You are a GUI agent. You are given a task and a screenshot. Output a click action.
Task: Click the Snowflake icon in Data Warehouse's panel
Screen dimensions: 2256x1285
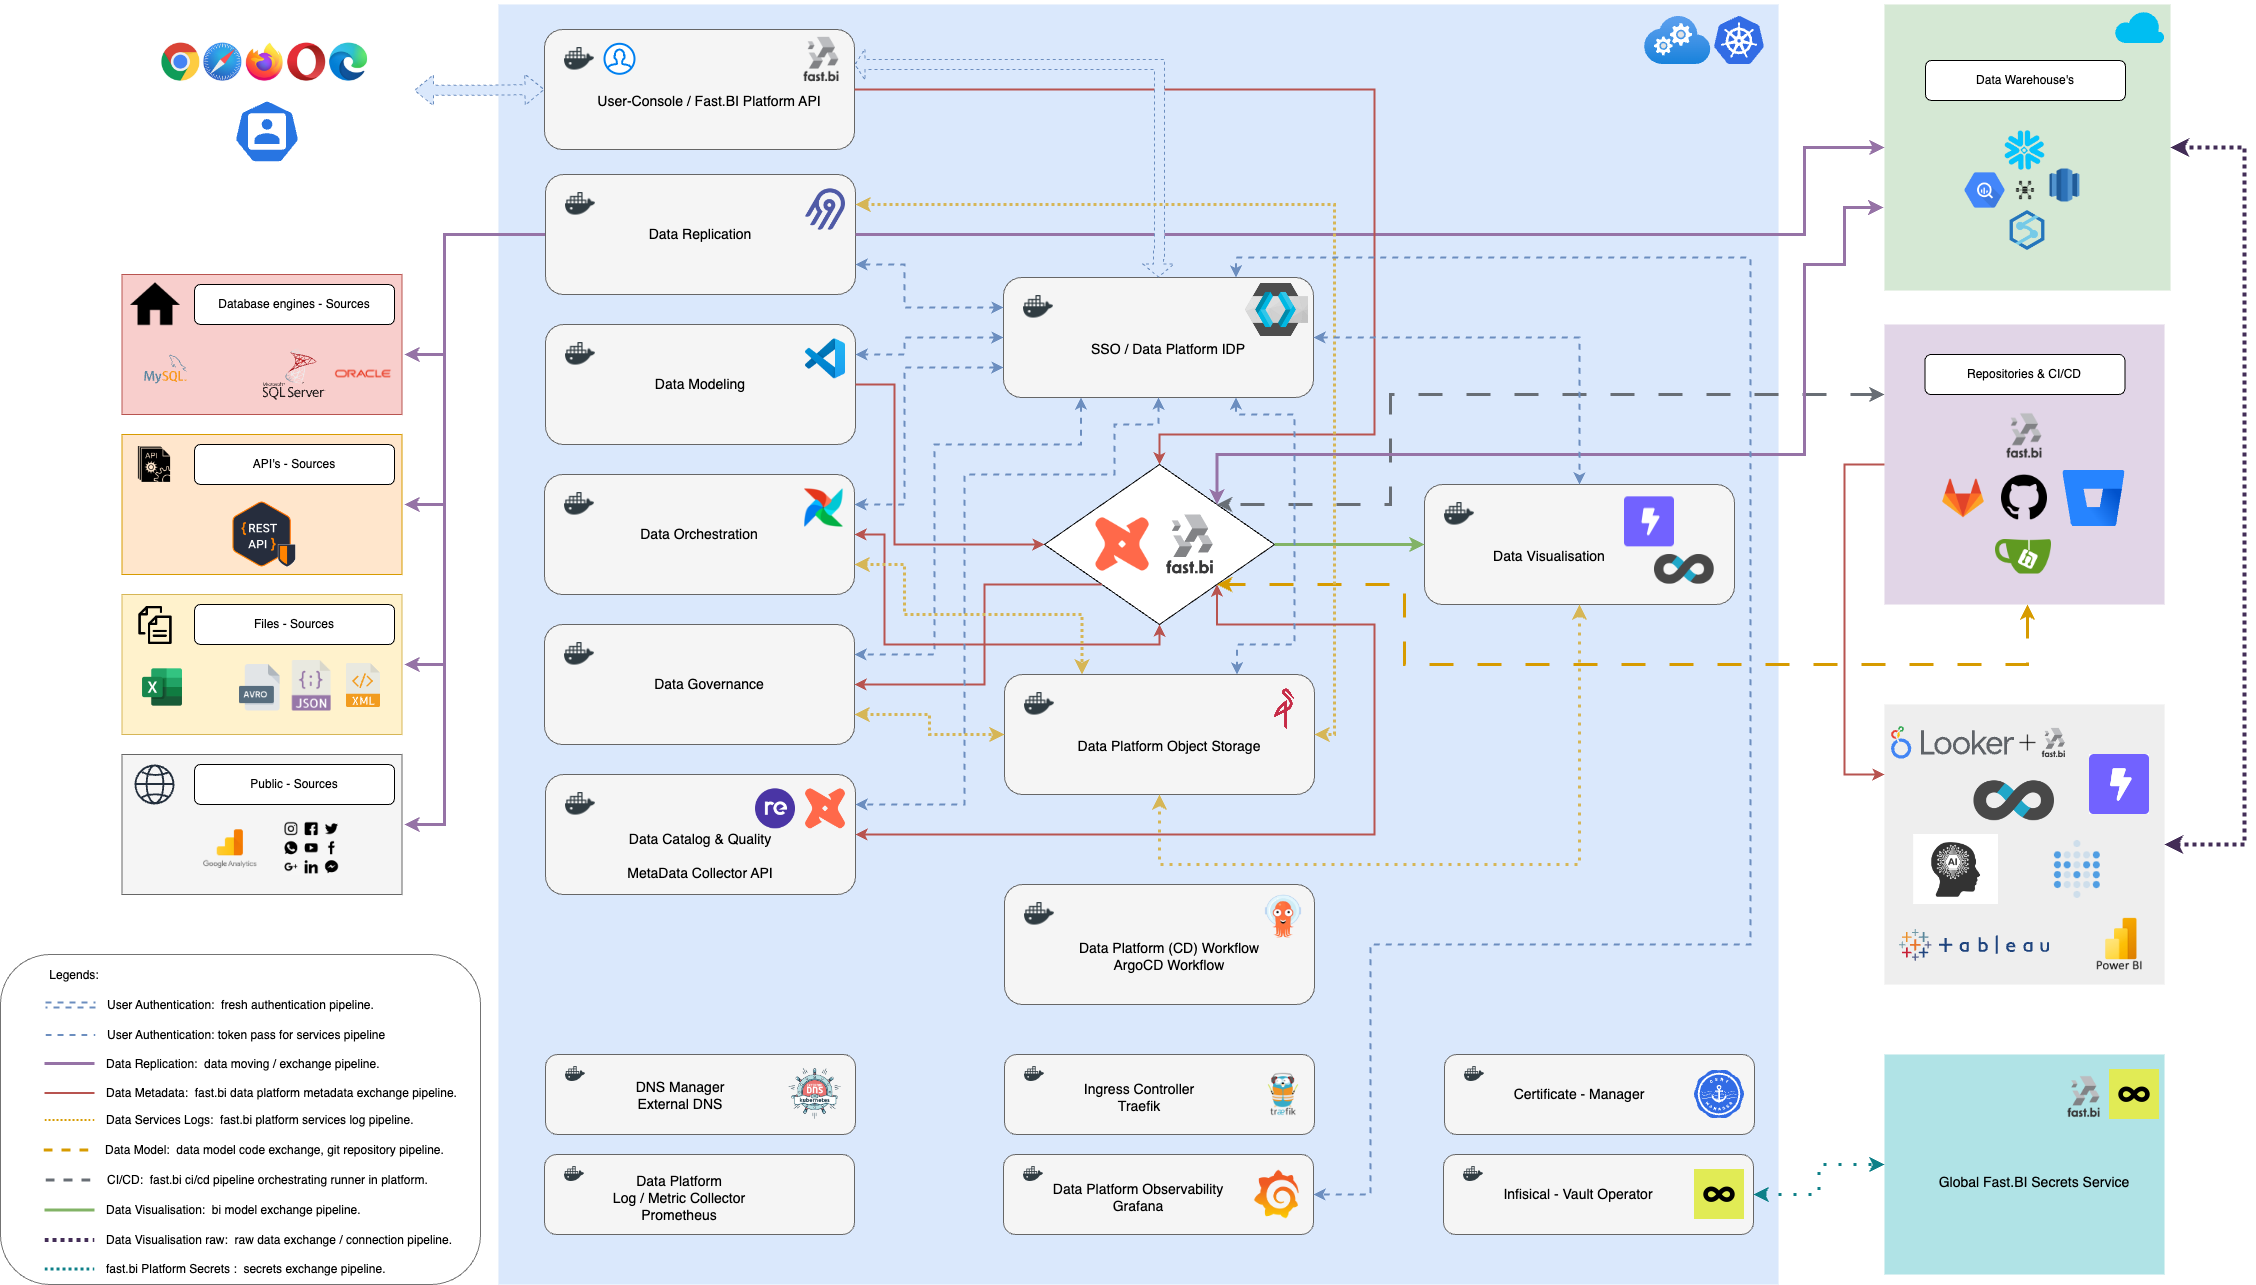pyautogui.click(x=2023, y=150)
